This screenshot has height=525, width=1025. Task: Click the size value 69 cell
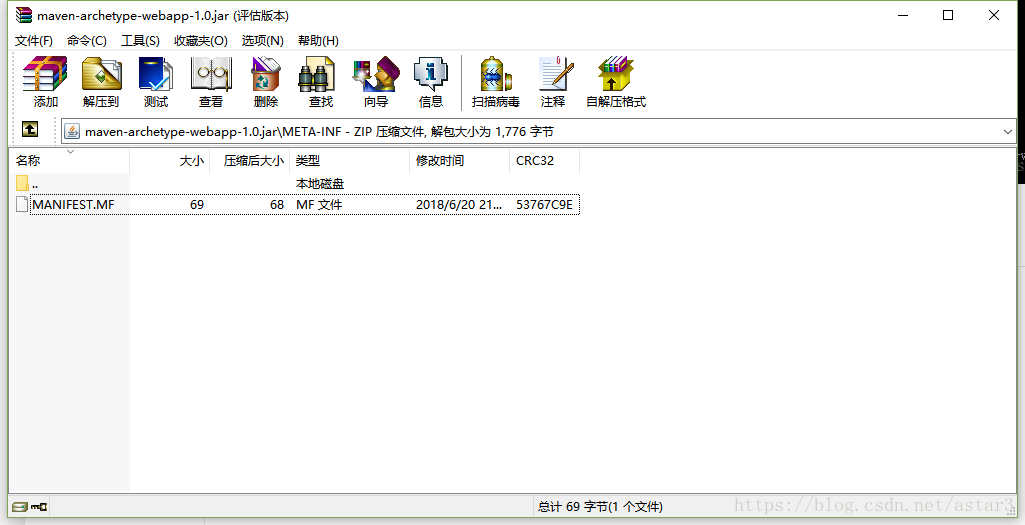[x=197, y=205]
